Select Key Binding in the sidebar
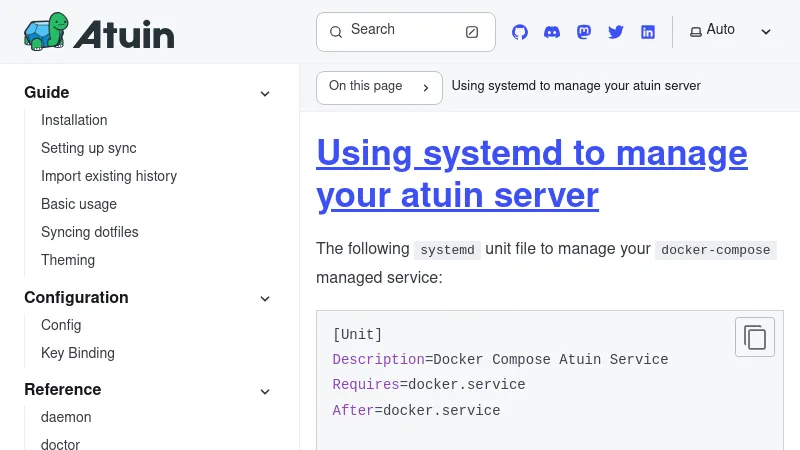The height and width of the screenshot is (450, 800). click(78, 353)
